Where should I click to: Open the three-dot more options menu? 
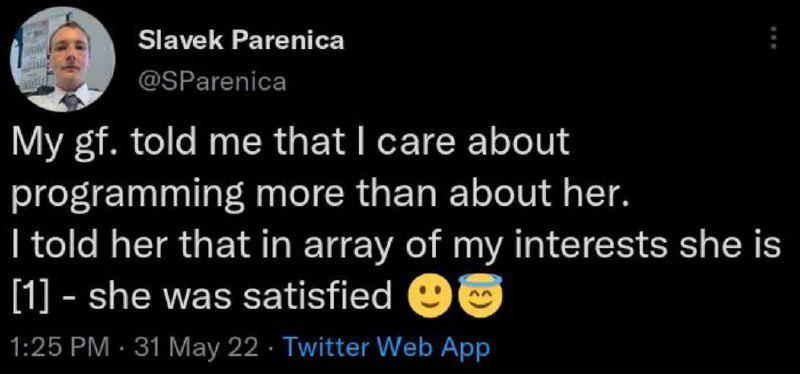coord(773,38)
